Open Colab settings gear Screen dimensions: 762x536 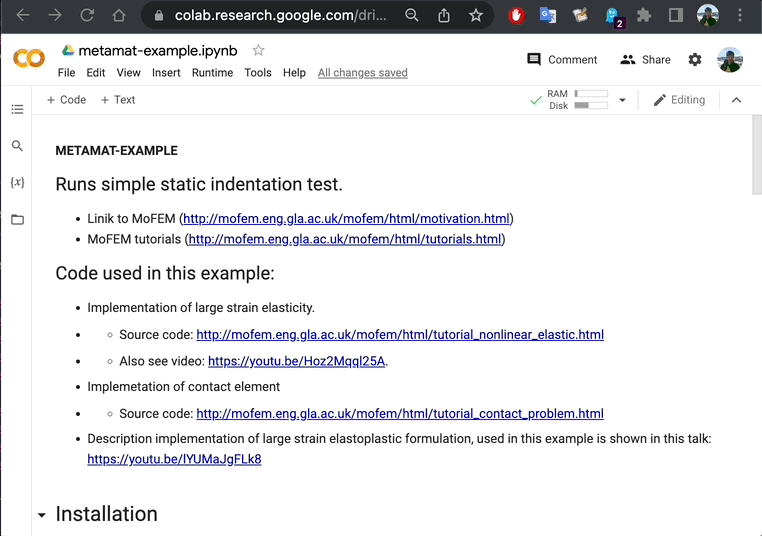click(695, 59)
